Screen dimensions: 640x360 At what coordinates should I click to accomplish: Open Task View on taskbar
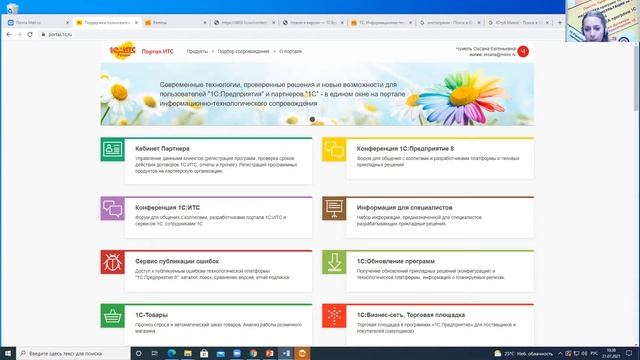[155, 353]
